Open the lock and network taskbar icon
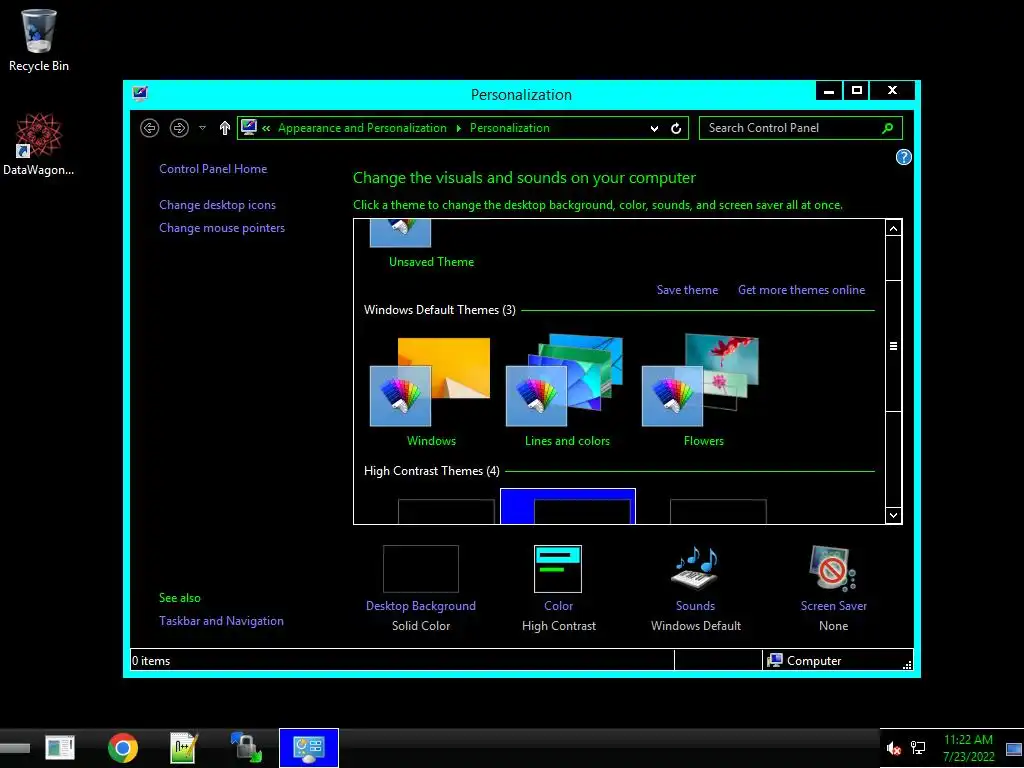The image size is (1024, 768). [x=246, y=748]
